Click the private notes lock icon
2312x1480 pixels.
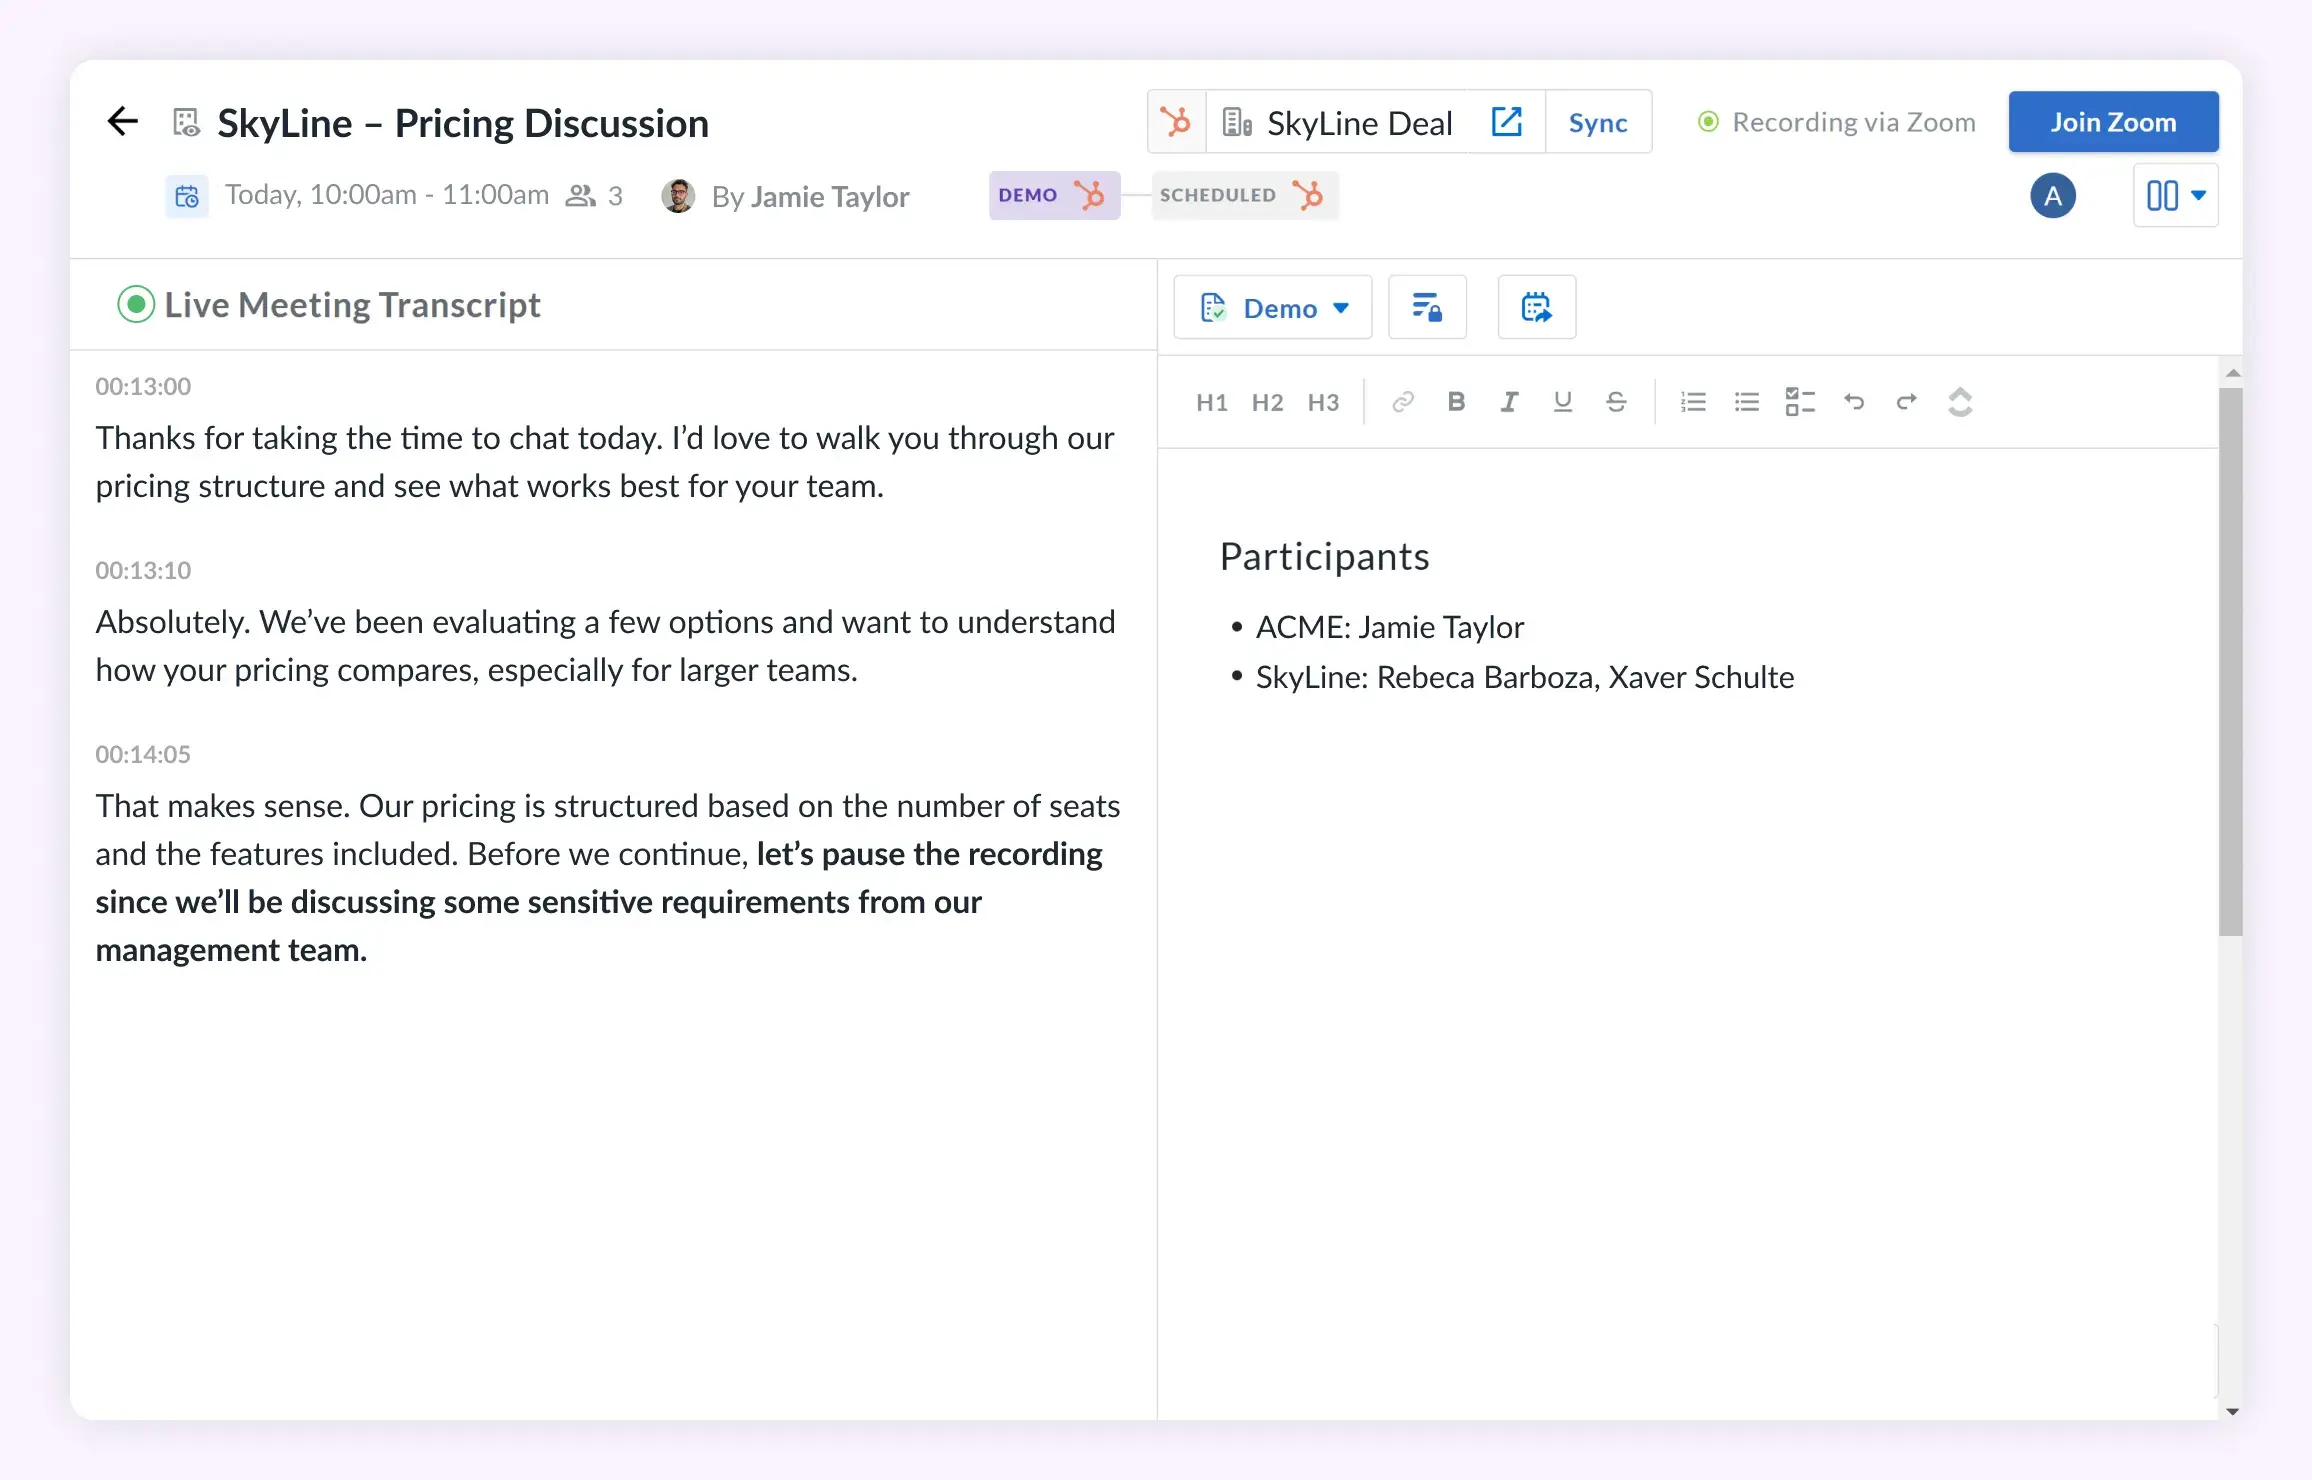(x=1427, y=308)
